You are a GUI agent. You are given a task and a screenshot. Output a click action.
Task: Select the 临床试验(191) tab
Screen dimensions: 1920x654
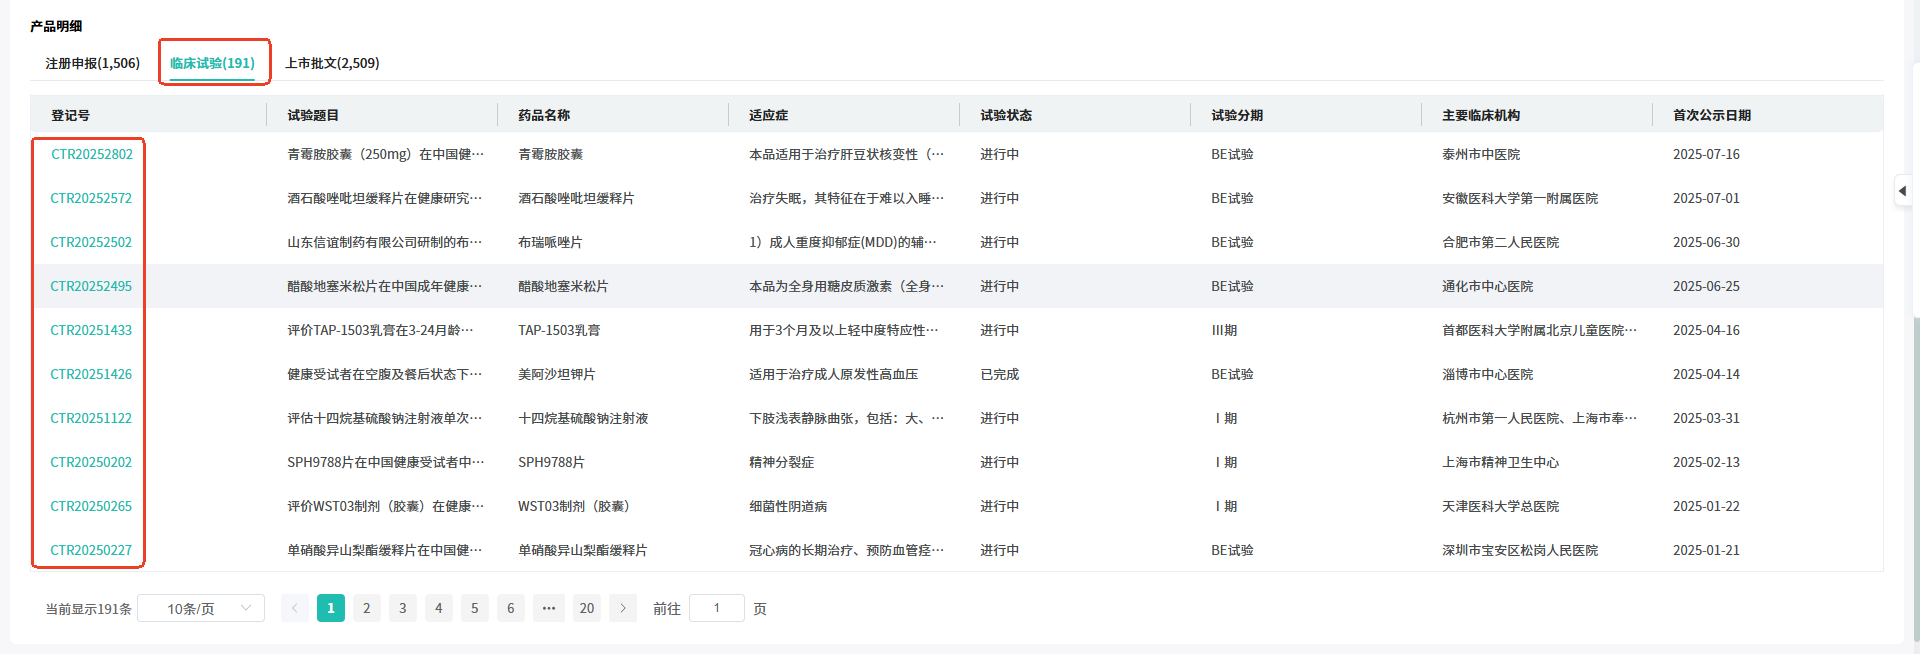coord(212,63)
